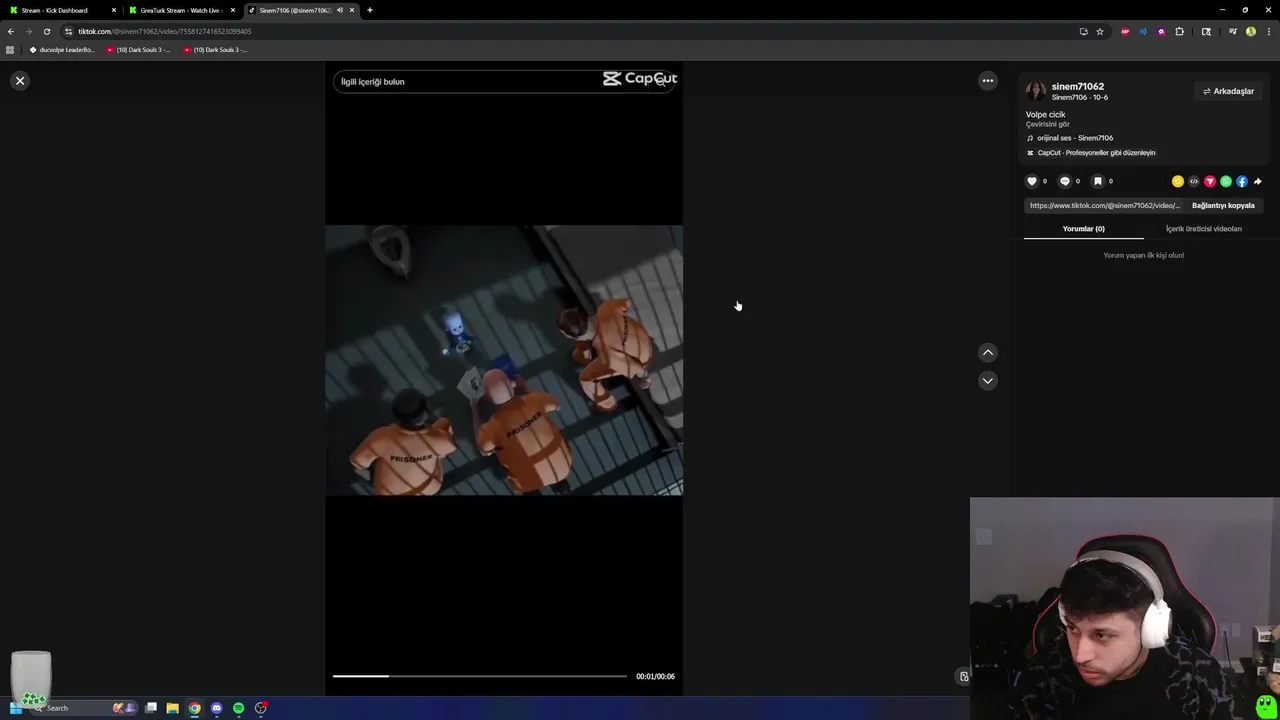Open a new browser tab

coord(370,10)
